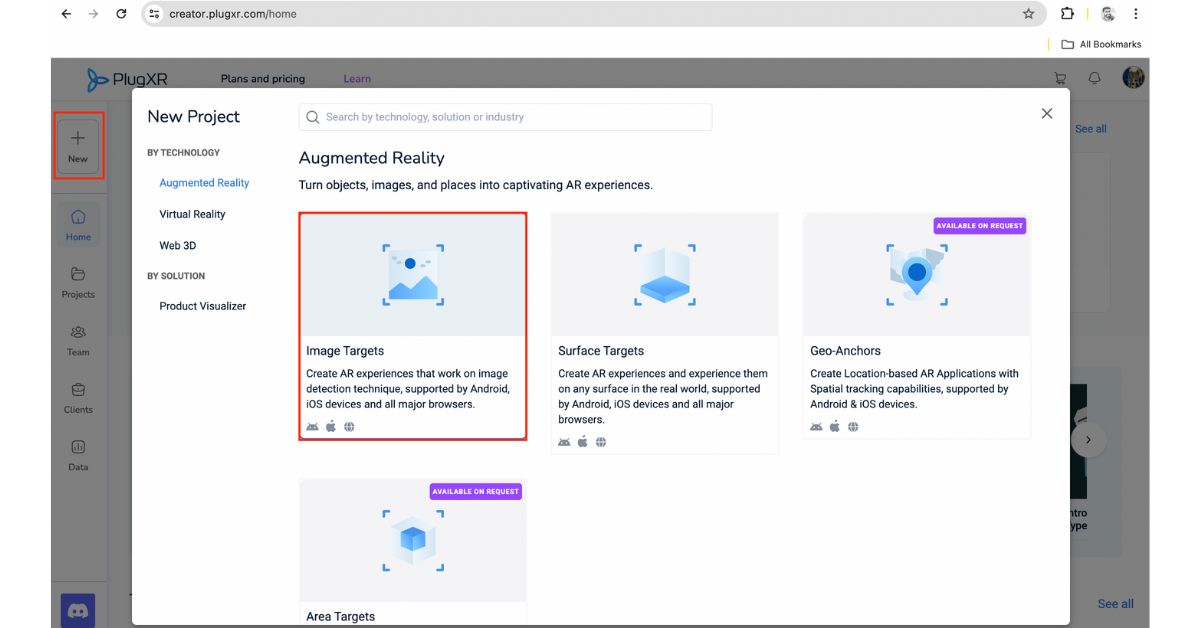Select the Product Visualizer solution filter
The height and width of the screenshot is (628, 1200).
click(x=202, y=306)
